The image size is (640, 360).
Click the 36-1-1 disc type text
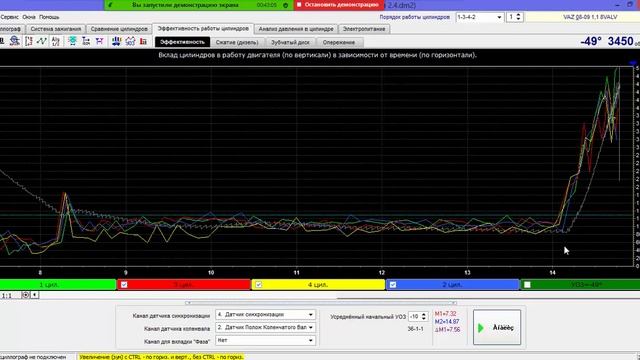point(416,329)
